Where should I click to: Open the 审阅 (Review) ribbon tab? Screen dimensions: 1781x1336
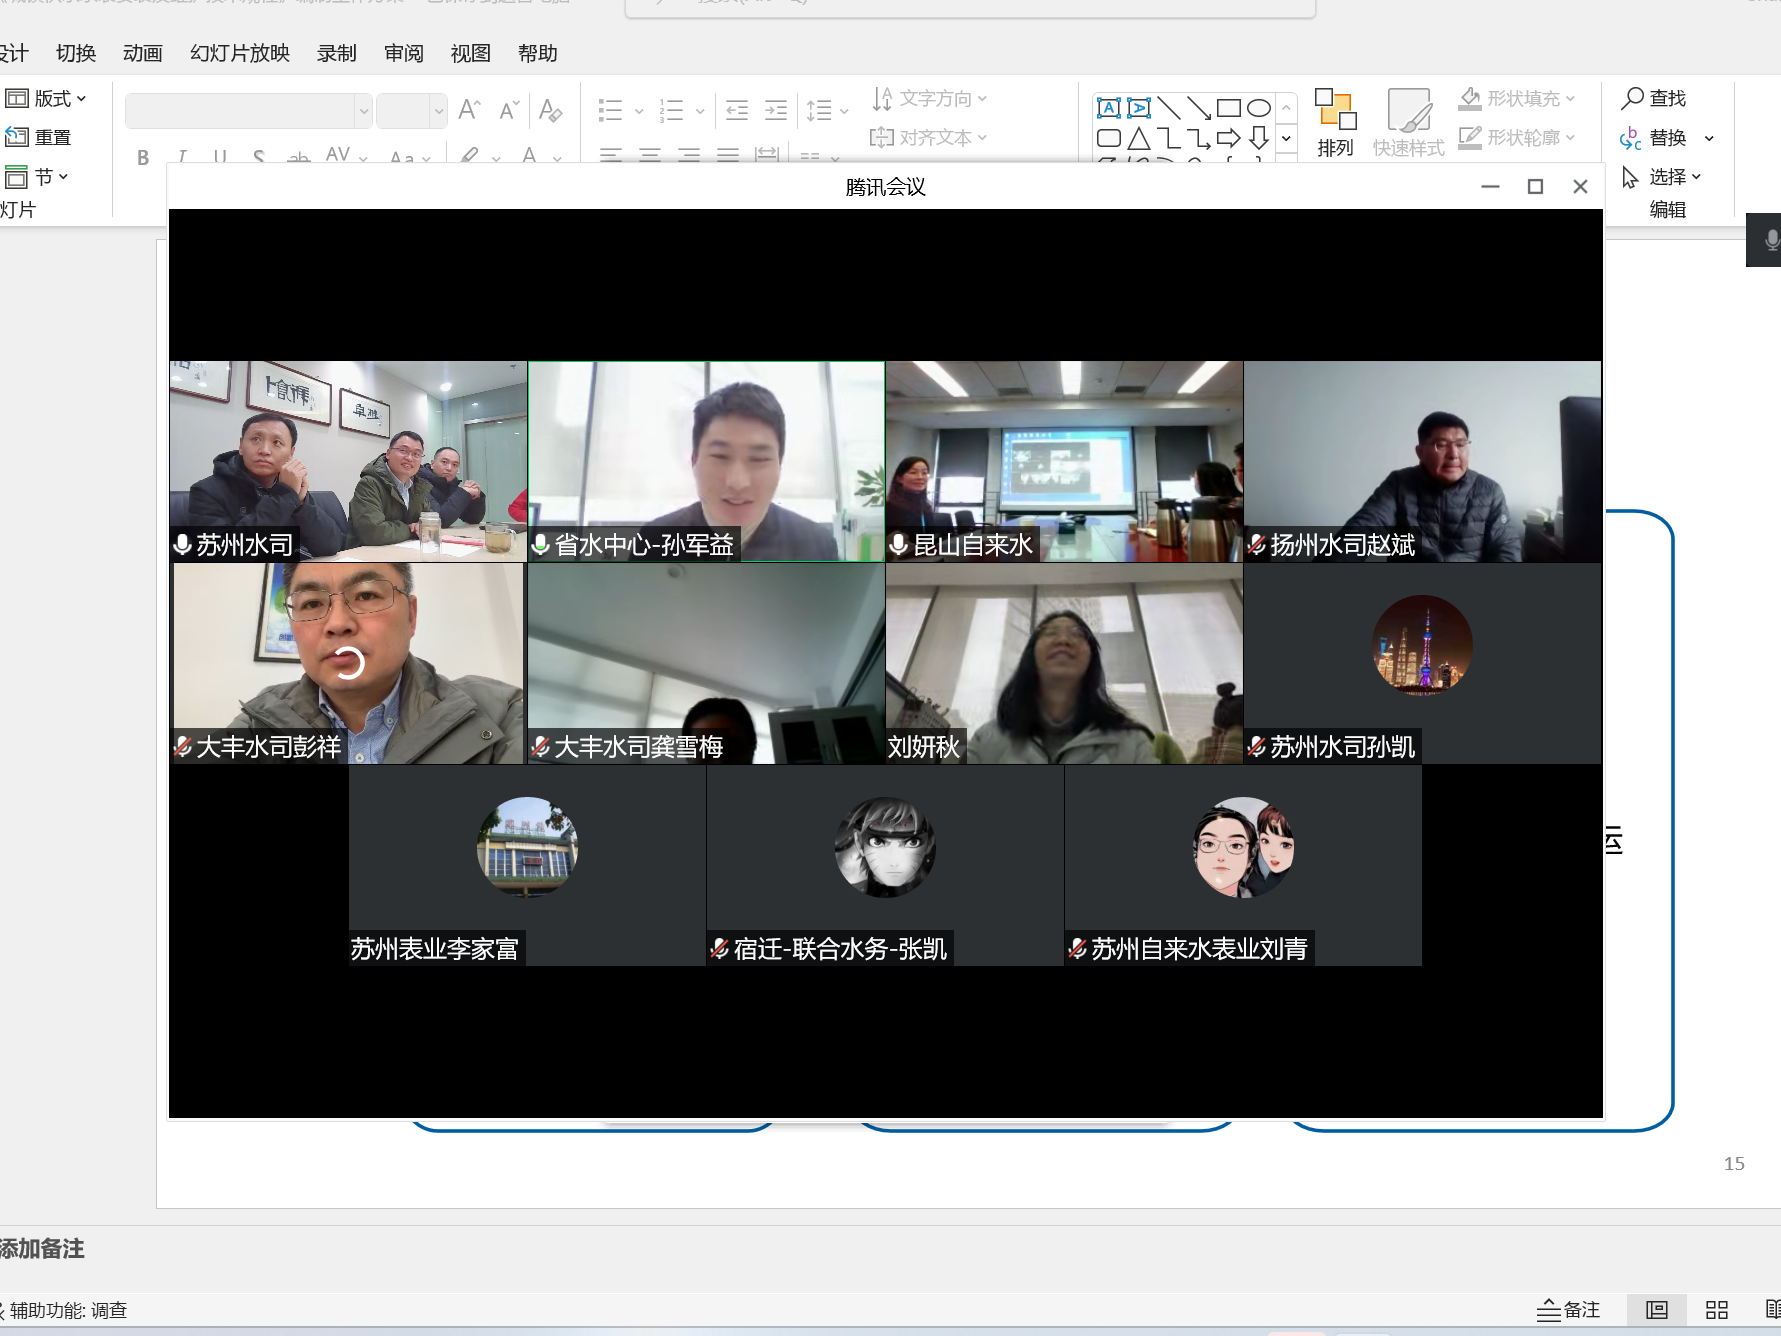[404, 53]
